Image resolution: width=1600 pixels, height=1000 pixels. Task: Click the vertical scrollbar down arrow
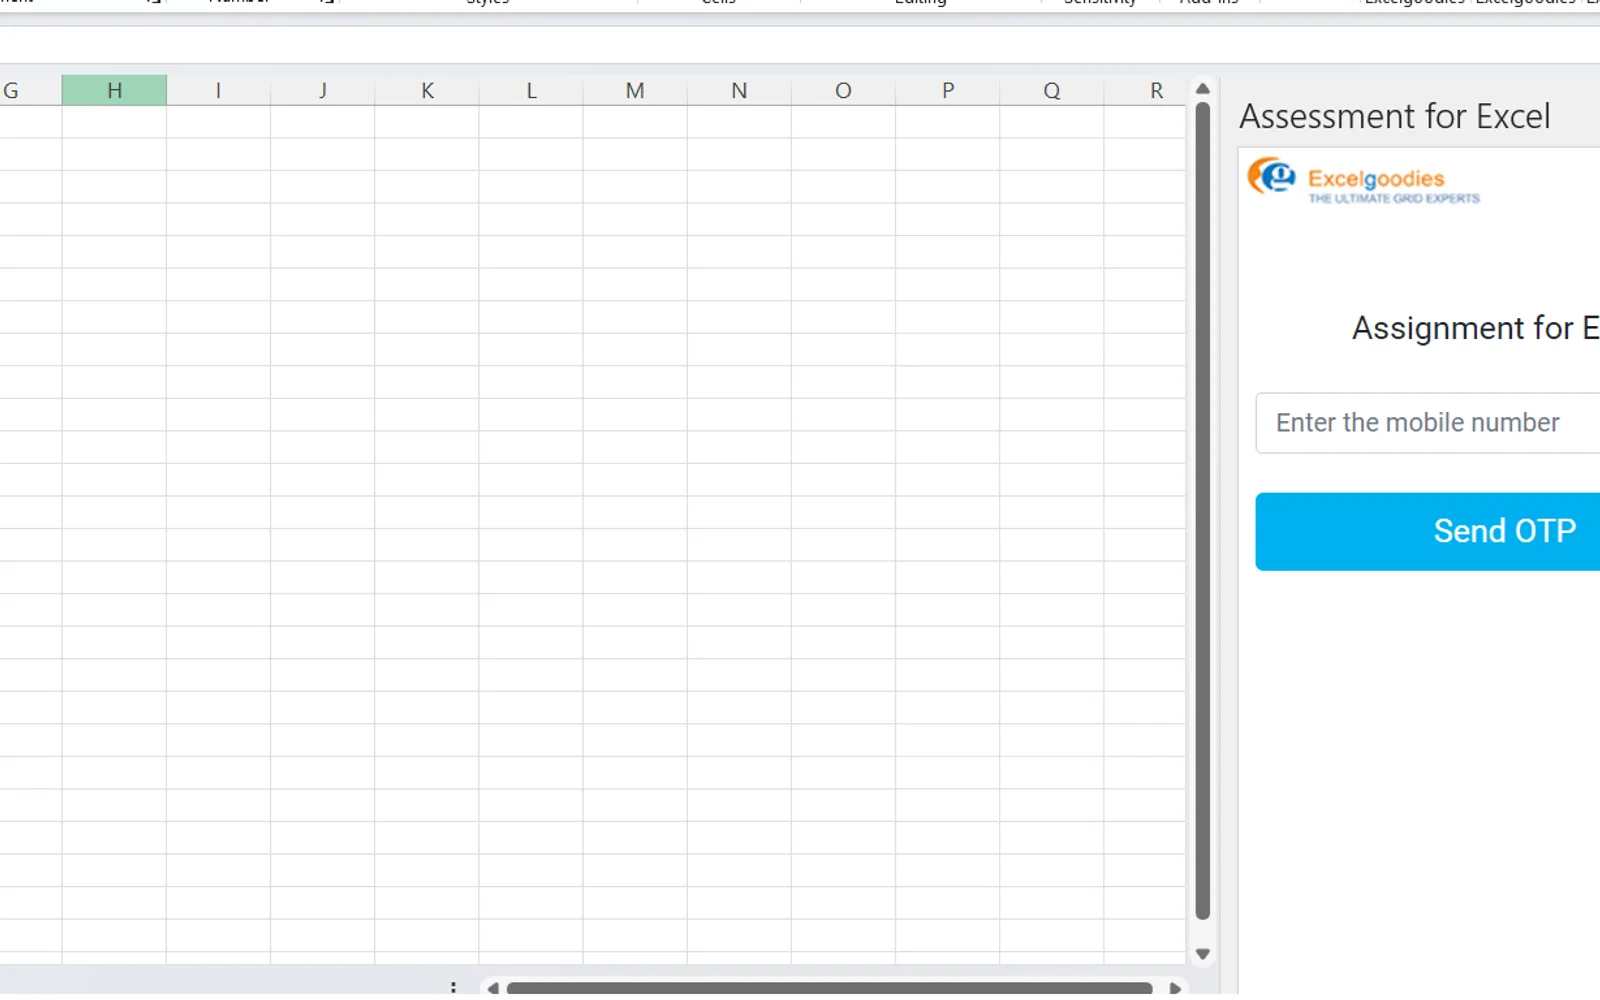coord(1203,954)
